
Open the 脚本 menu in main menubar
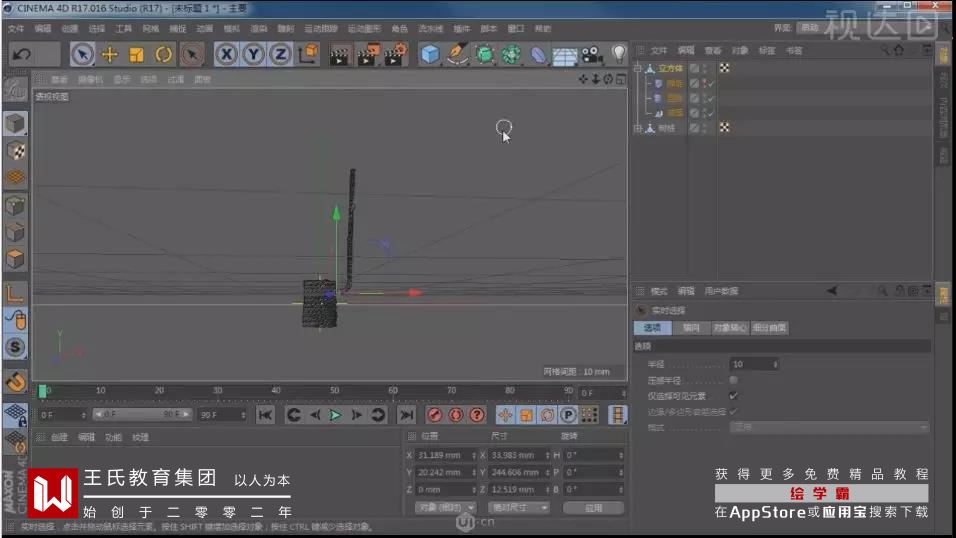coord(488,29)
